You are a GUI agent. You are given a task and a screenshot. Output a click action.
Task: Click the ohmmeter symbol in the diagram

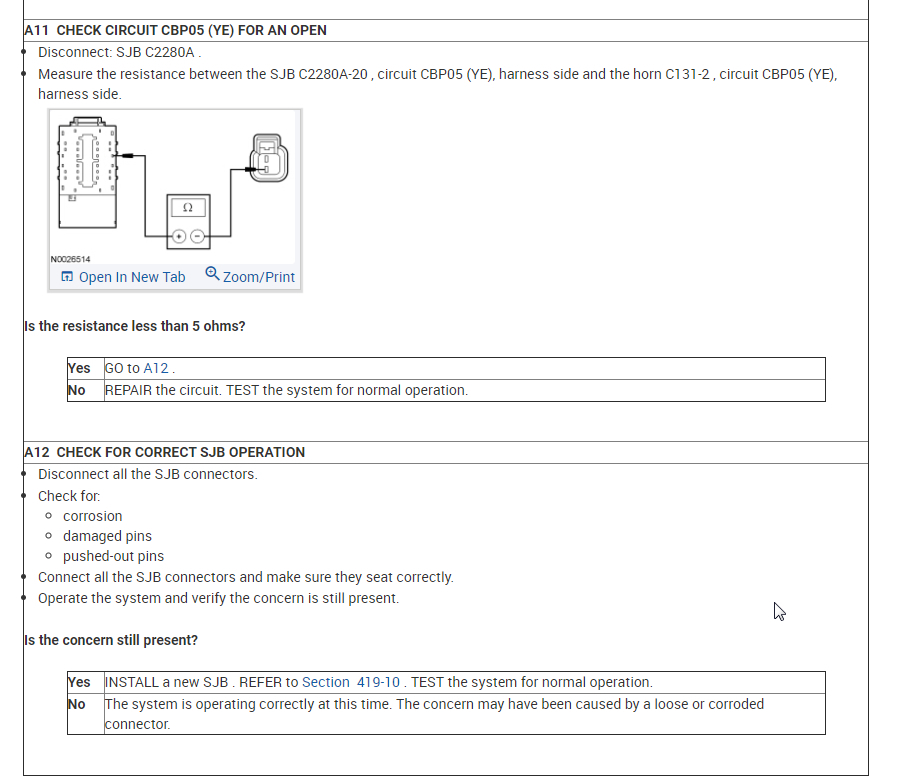click(188, 208)
